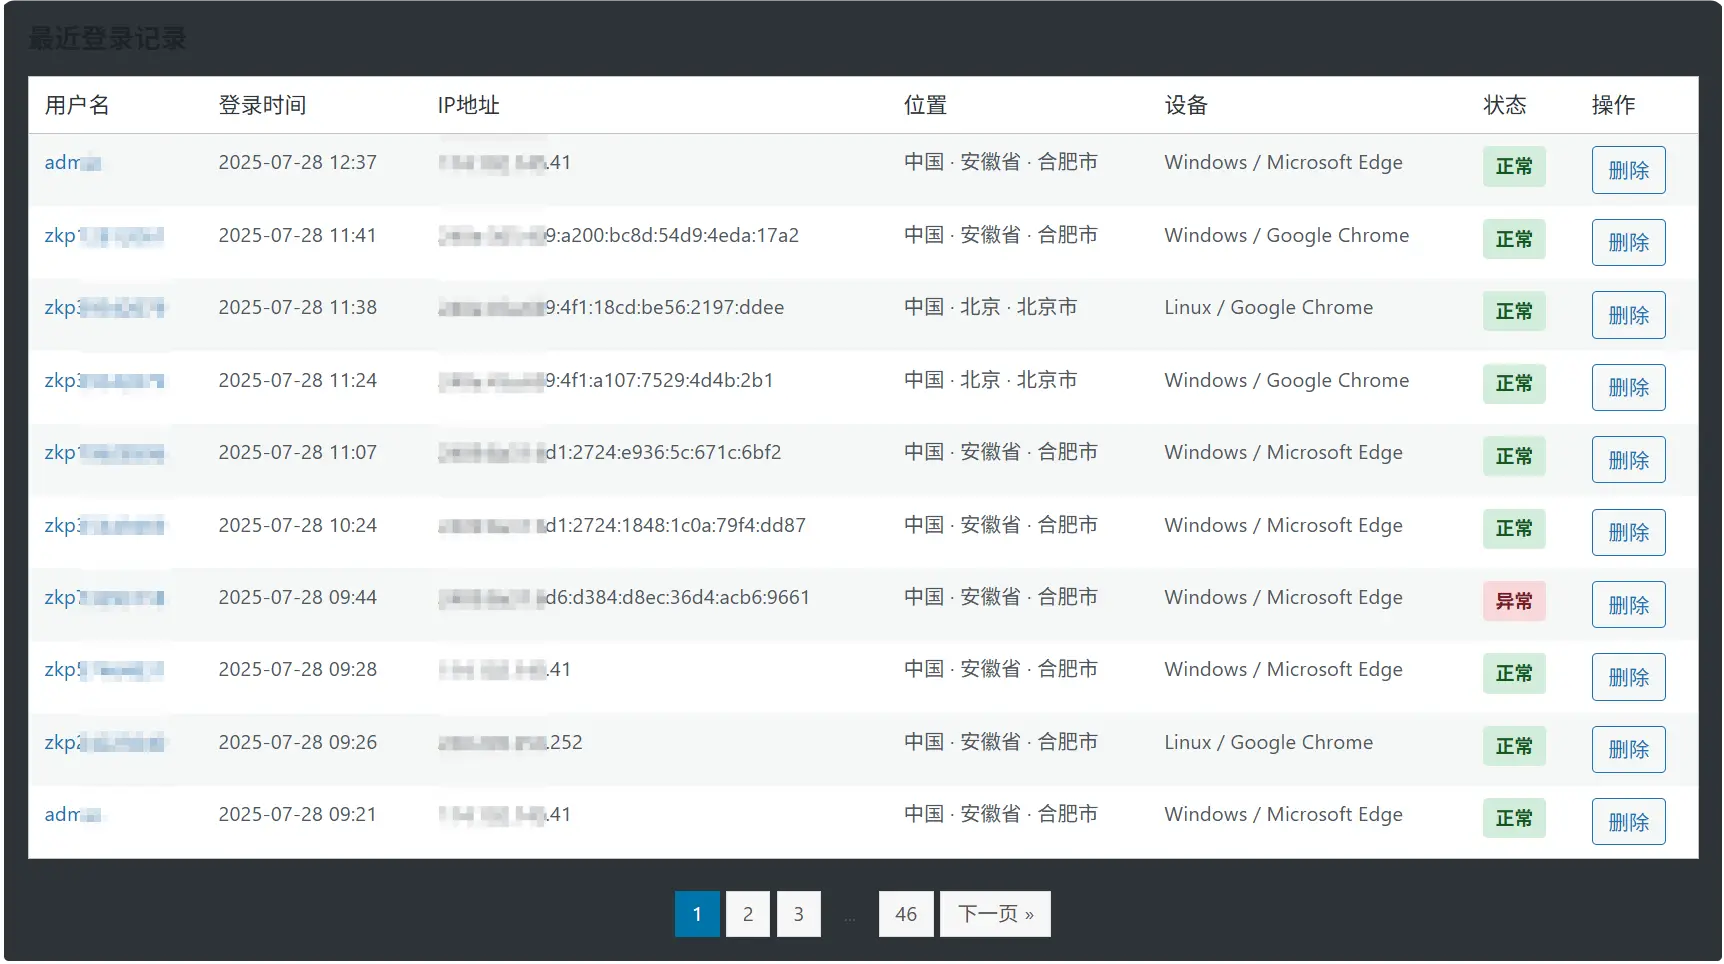Click IP ending d1:2724:e936:5c:671c:6bf2
This screenshot has height=964, width=1724.
610,452
